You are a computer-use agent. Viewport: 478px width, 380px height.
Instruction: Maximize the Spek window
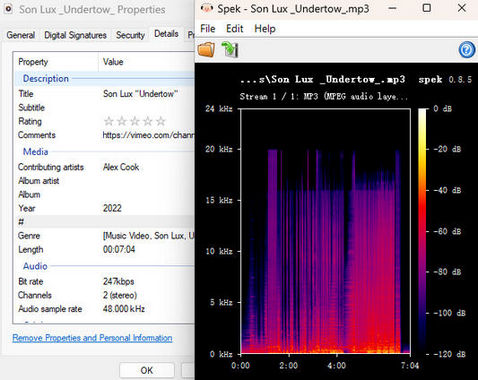pos(427,8)
